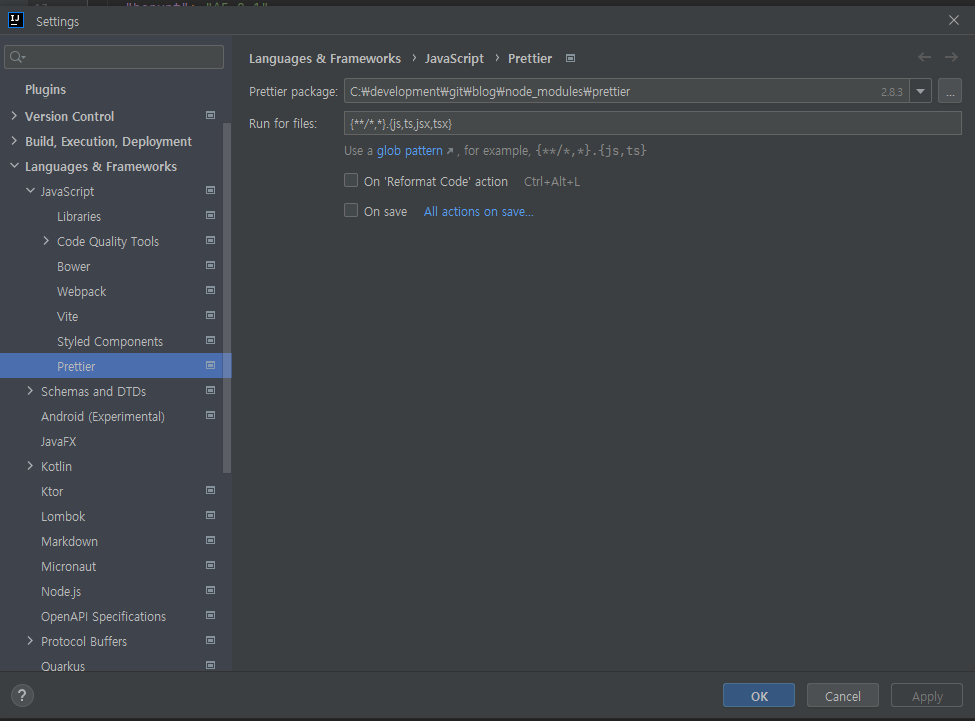Click project-level icon beside Bower

pos(210,265)
